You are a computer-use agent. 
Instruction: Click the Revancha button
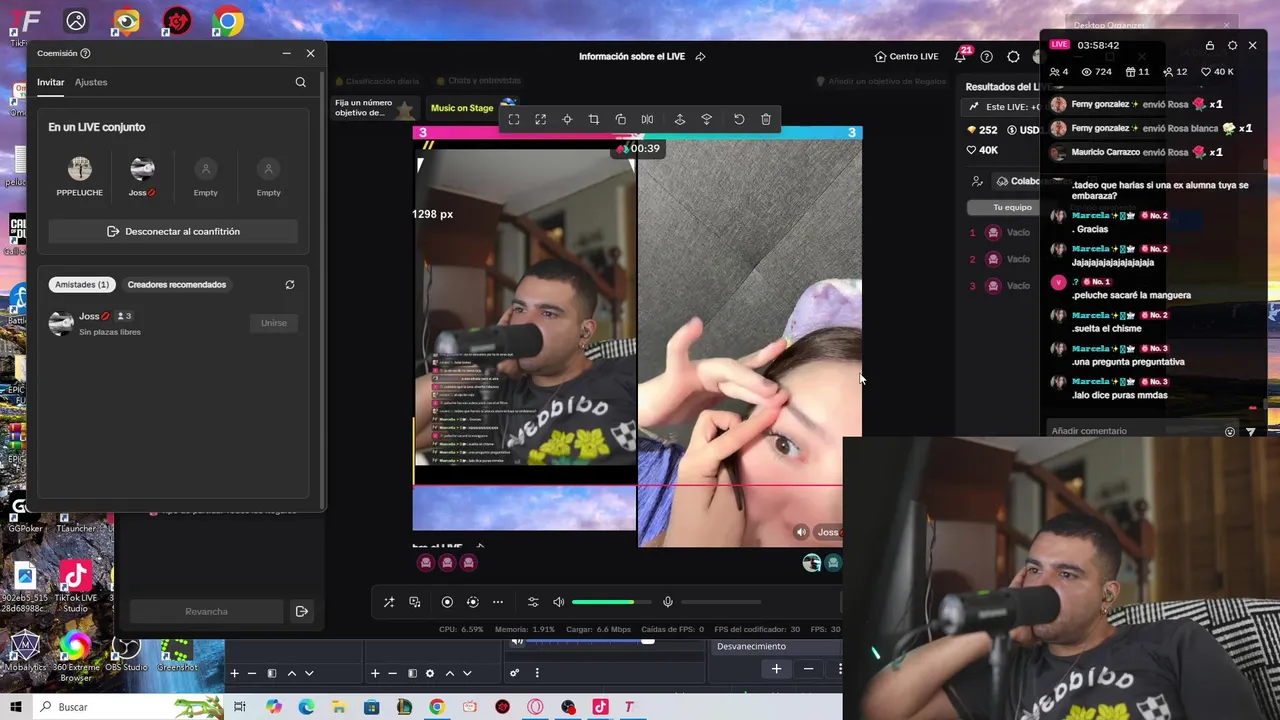pos(206,611)
